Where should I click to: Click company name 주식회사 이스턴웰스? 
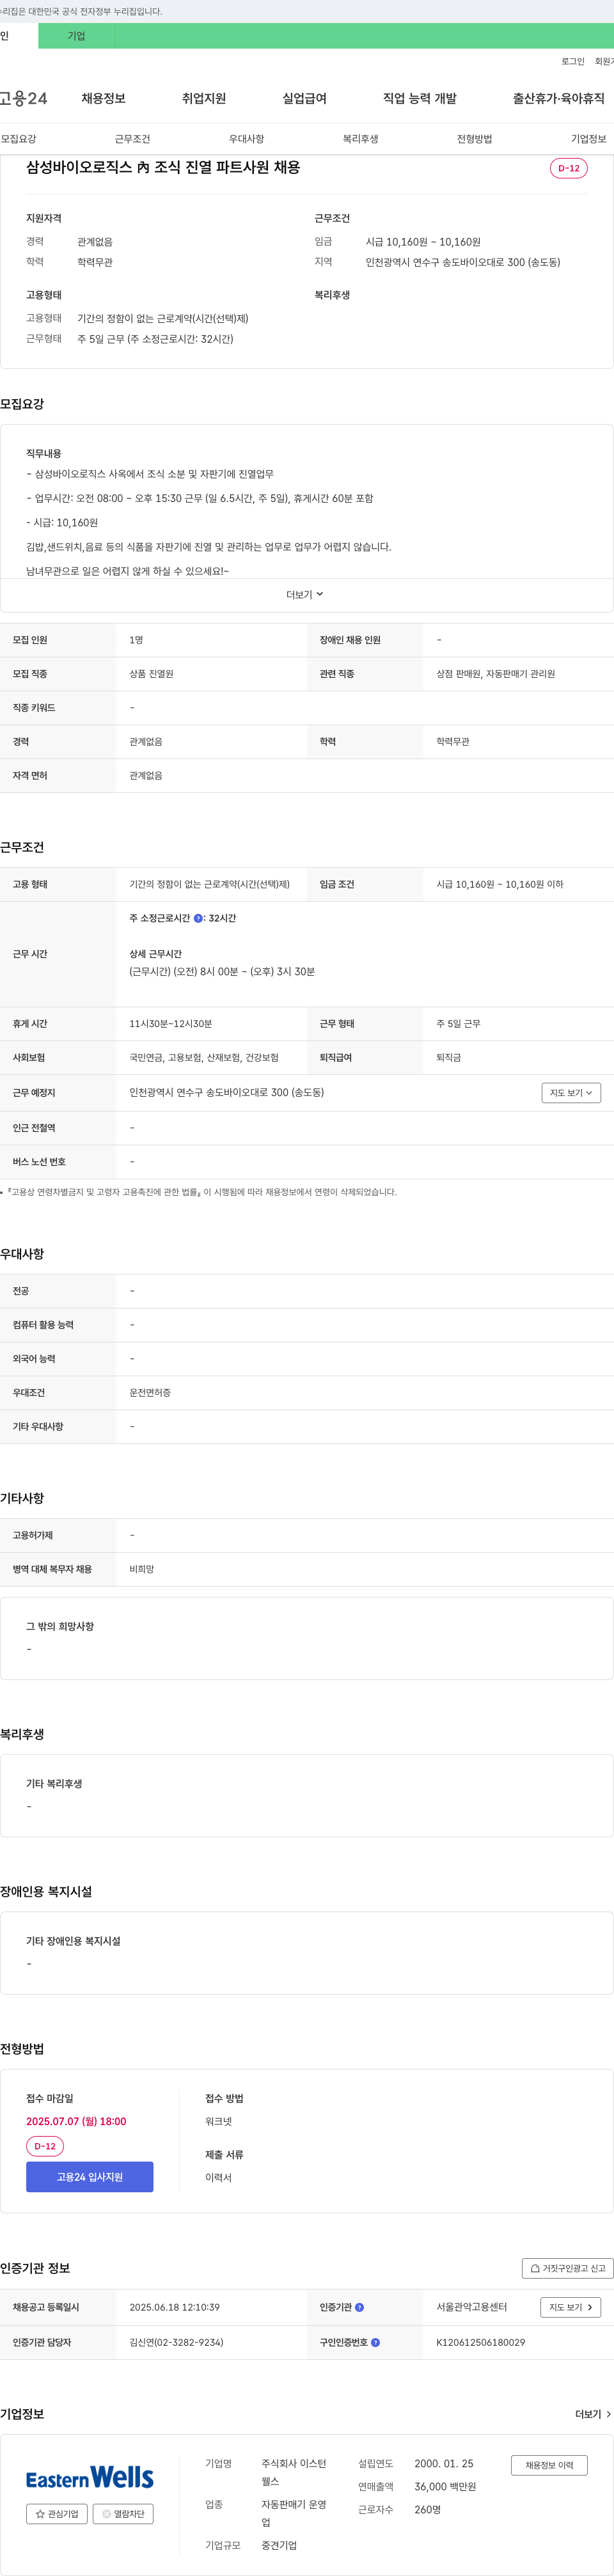(294, 2472)
